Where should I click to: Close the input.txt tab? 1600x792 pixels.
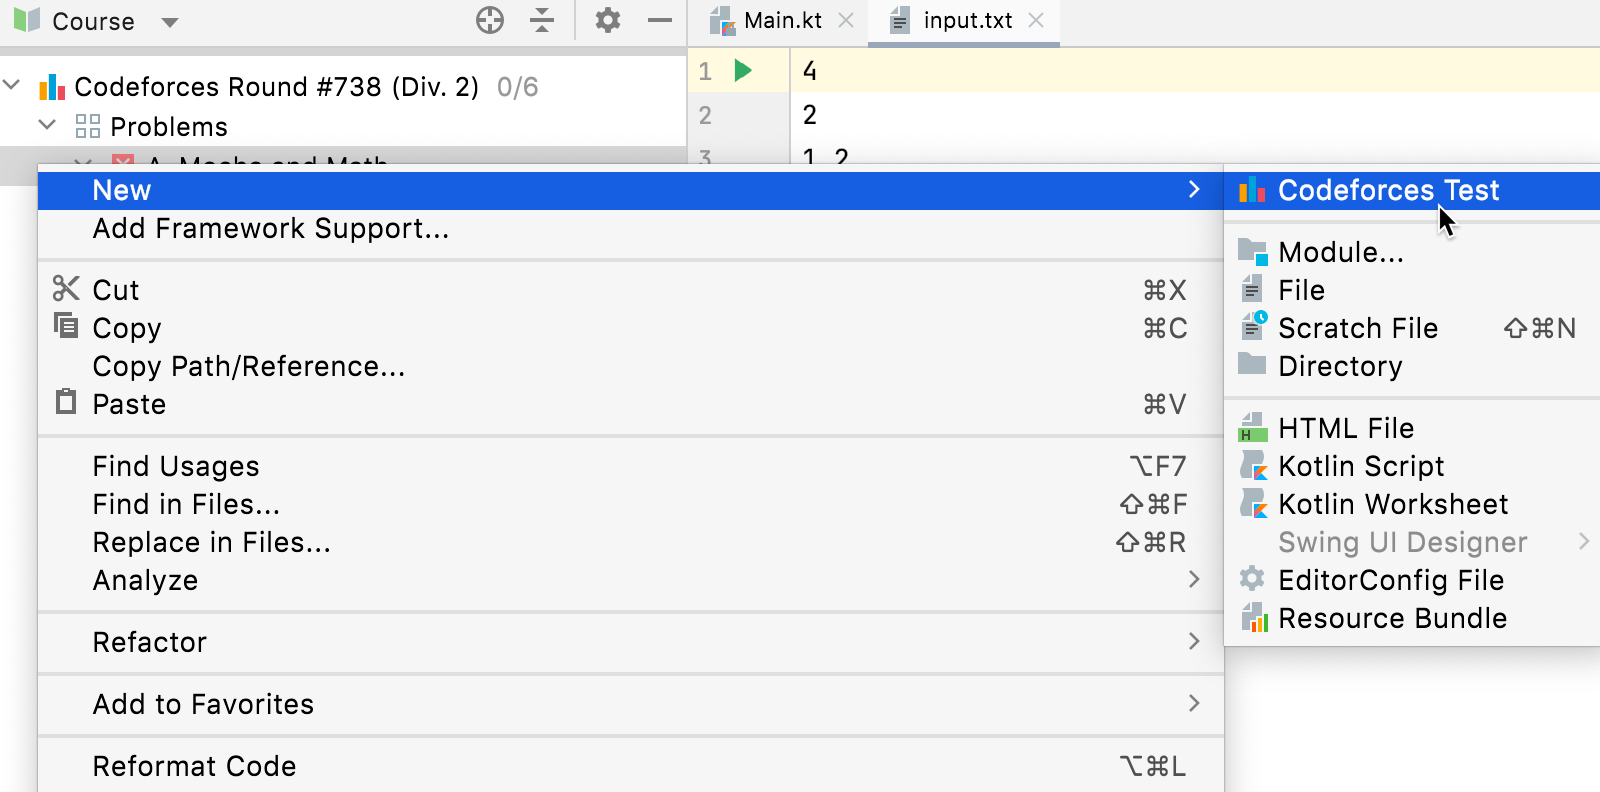coord(1036,20)
